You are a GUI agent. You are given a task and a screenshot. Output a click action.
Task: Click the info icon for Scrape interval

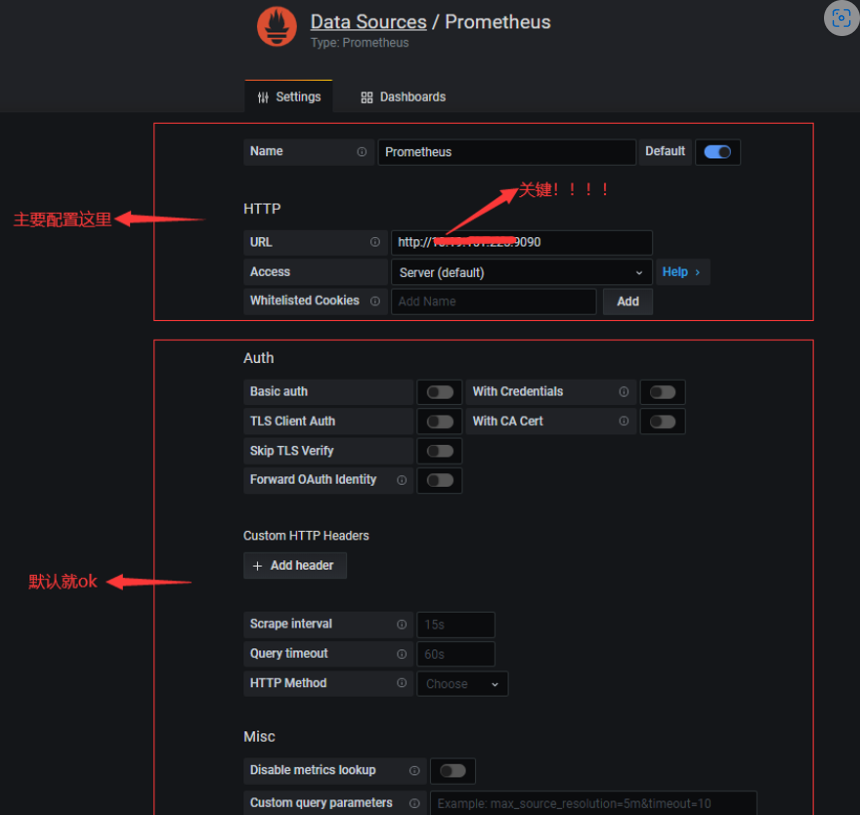(x=402, y=625)
